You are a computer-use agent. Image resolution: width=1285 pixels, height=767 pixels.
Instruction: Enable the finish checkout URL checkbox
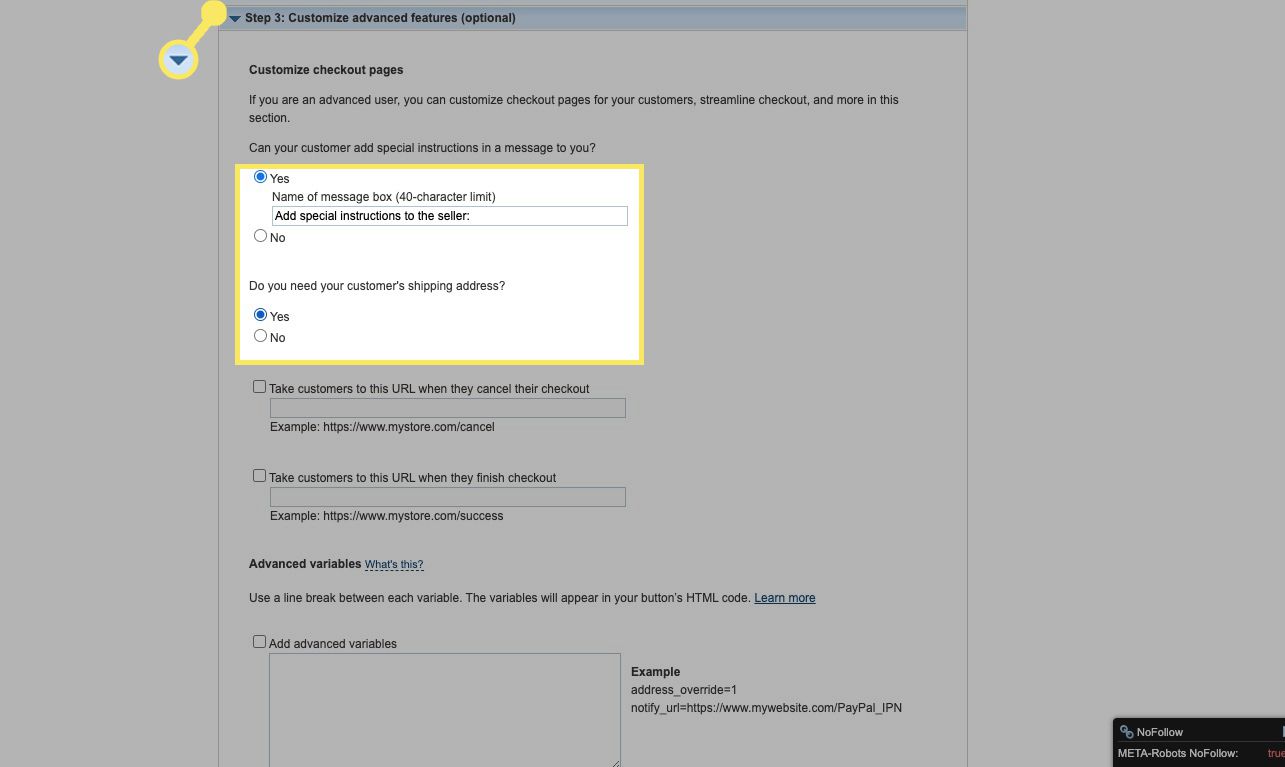tap(259, 476)
